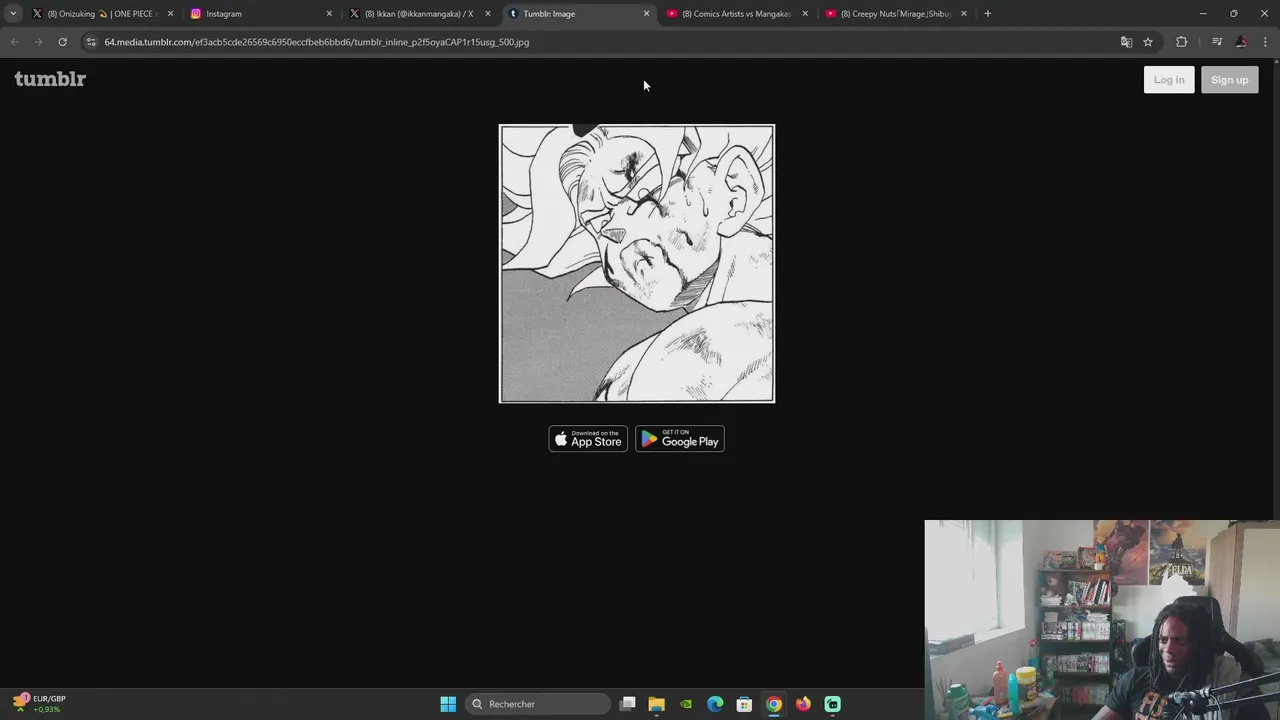Go back to the previous page
Image resolution: width=1280 pixels, height=720 pixels.
coord(14,42)
